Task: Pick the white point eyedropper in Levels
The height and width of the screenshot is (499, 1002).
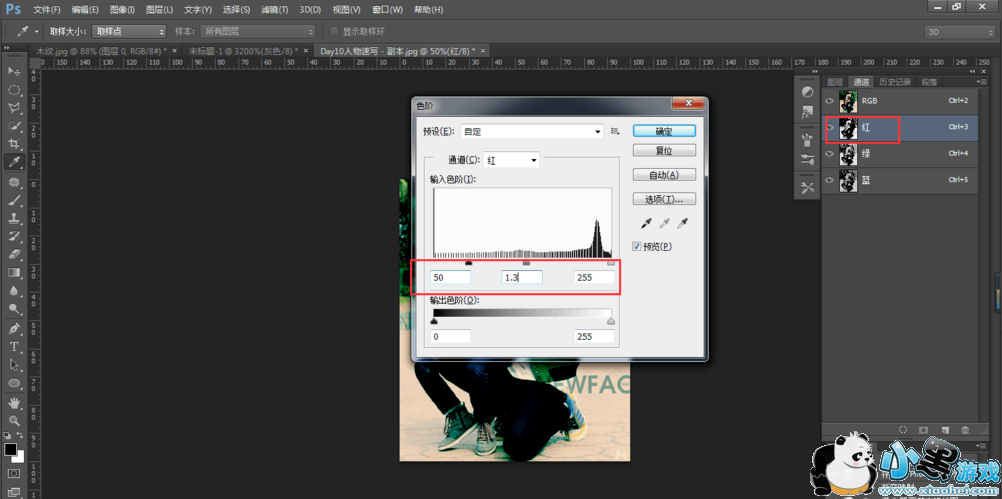Action: point(683,223)
